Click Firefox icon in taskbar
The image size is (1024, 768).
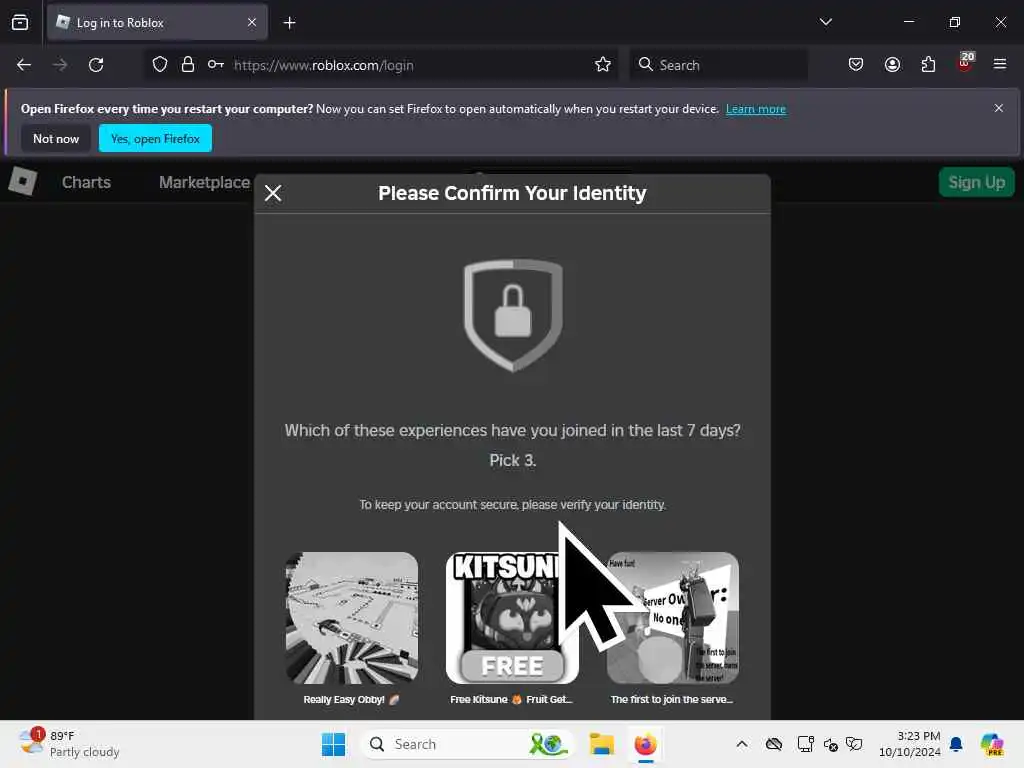point(645,744)
